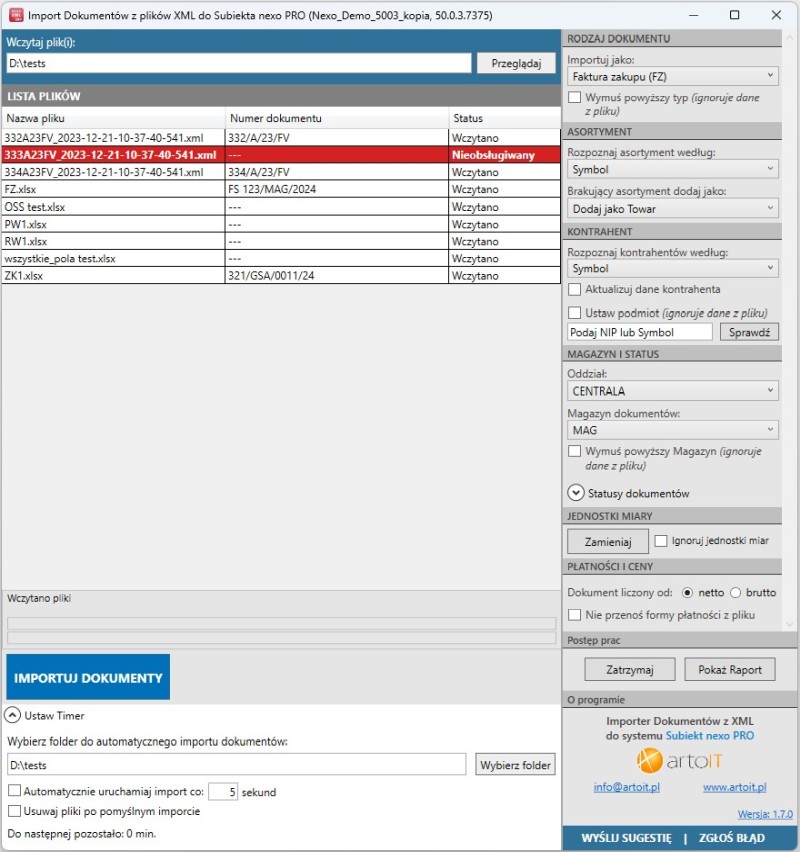Open the "Importuj jako" dropdown
This screenshot has height=852, width=800.
pyautogui.click(x=672, y=76)
